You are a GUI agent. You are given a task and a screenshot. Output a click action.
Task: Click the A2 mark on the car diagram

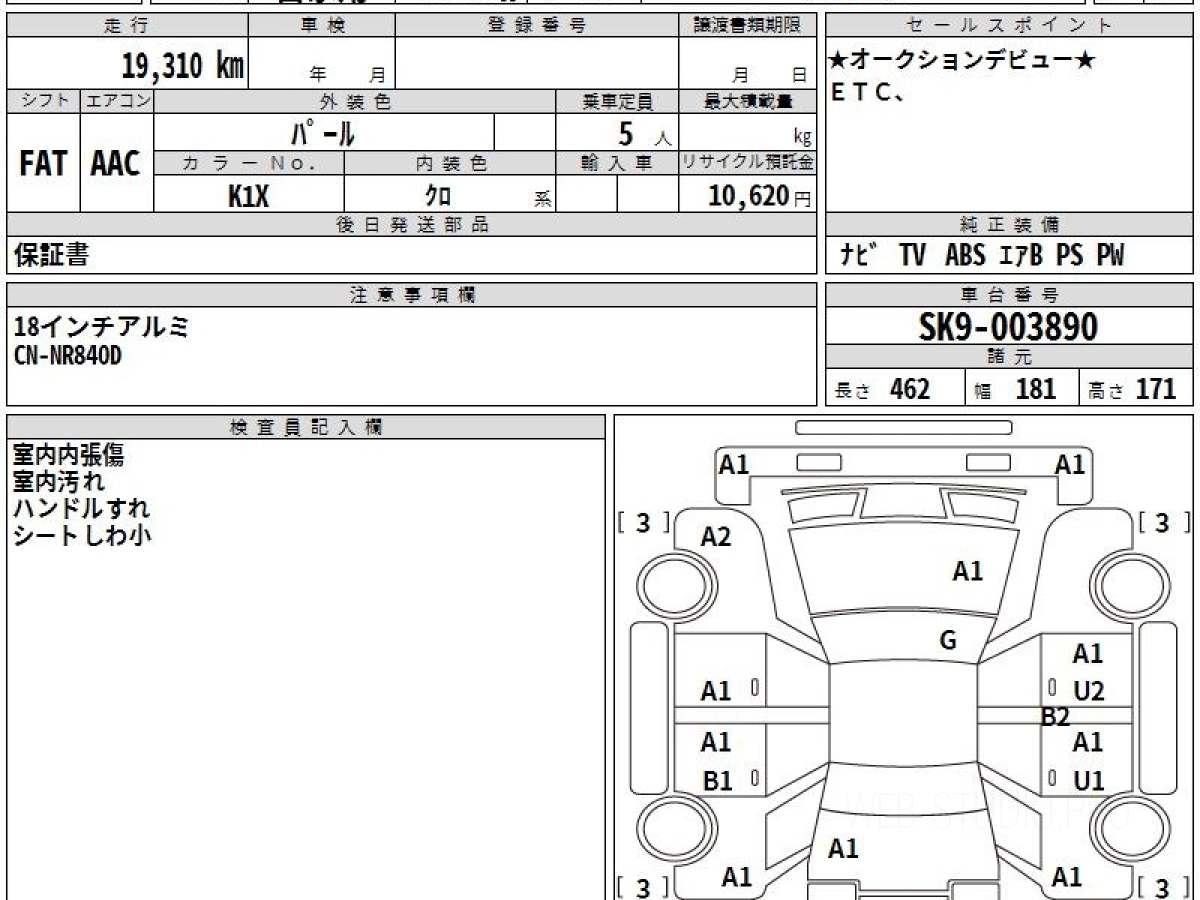tap(716, 537)
